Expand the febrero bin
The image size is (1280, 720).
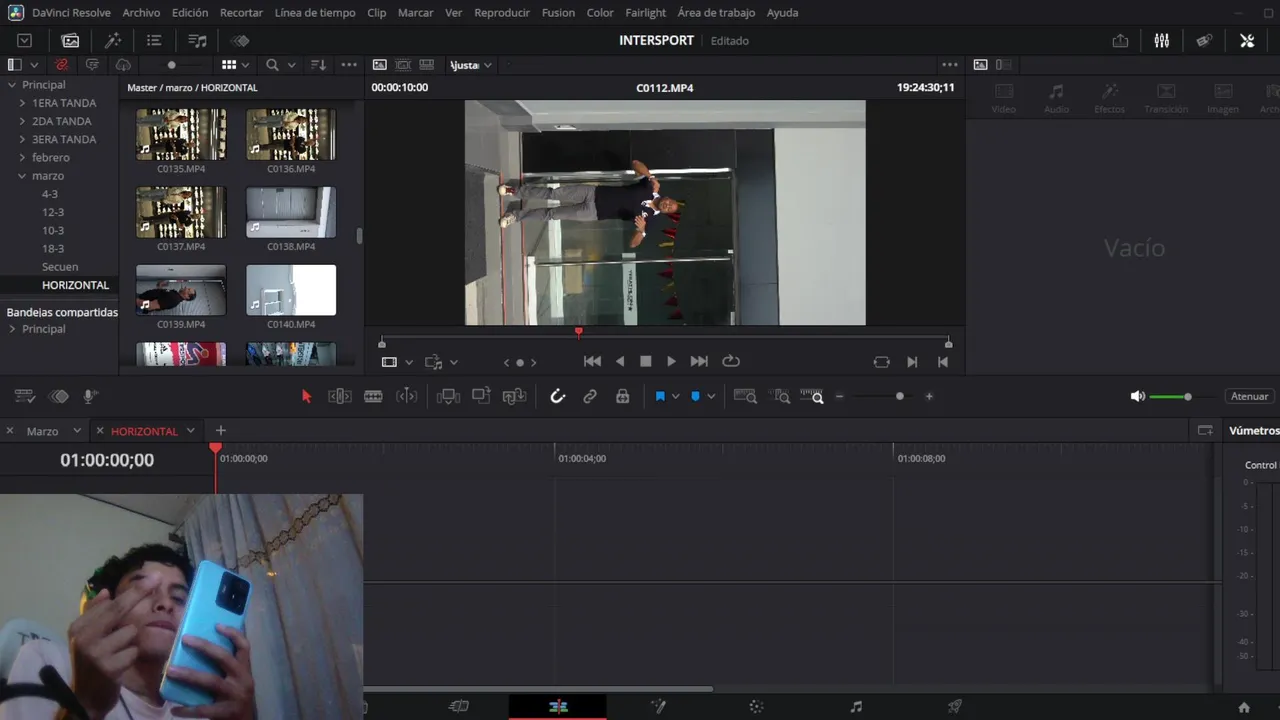(22, 157)
